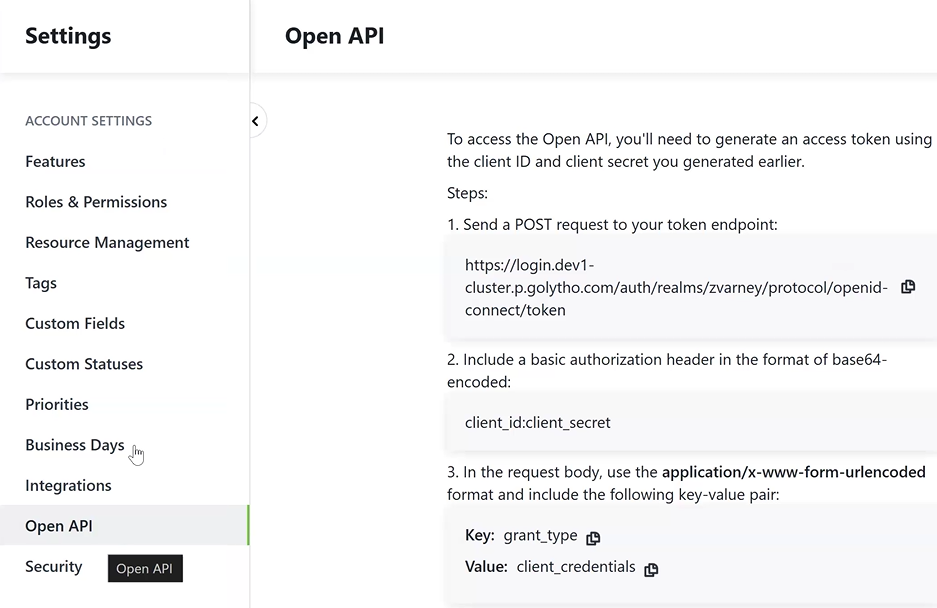This screenshot has height=608, width=937.
Task: Open Priorities settings
Action: point(57,405)
